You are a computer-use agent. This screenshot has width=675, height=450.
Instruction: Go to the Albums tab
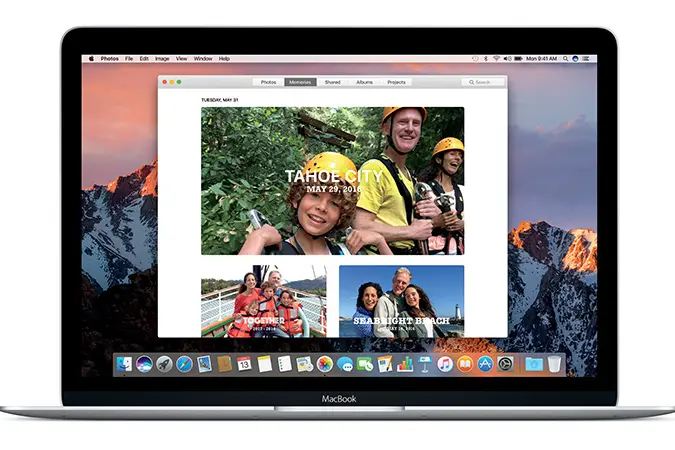(364, 82)
